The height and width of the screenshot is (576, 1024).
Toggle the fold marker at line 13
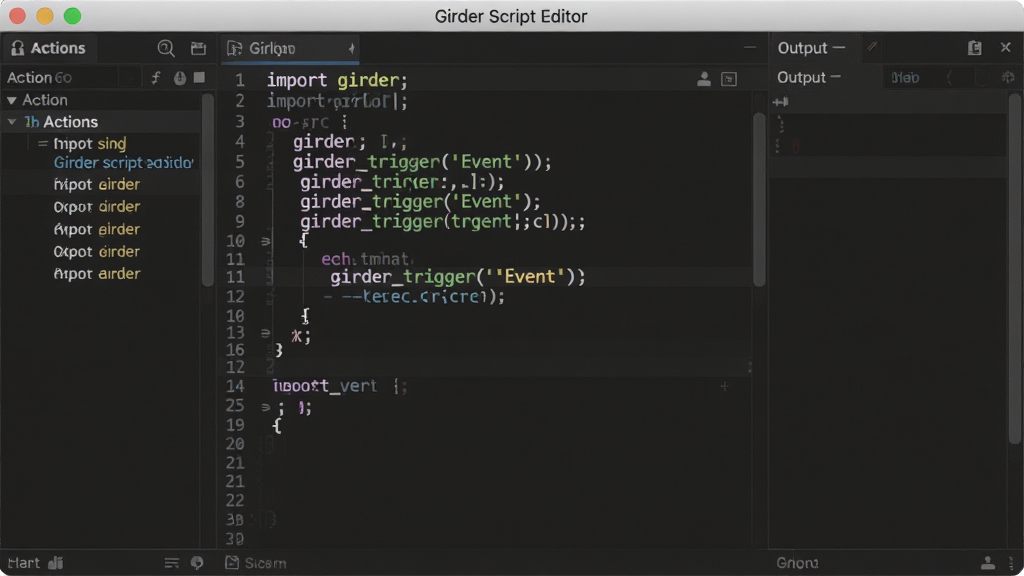pyautogui.click(x=265, y=332)
